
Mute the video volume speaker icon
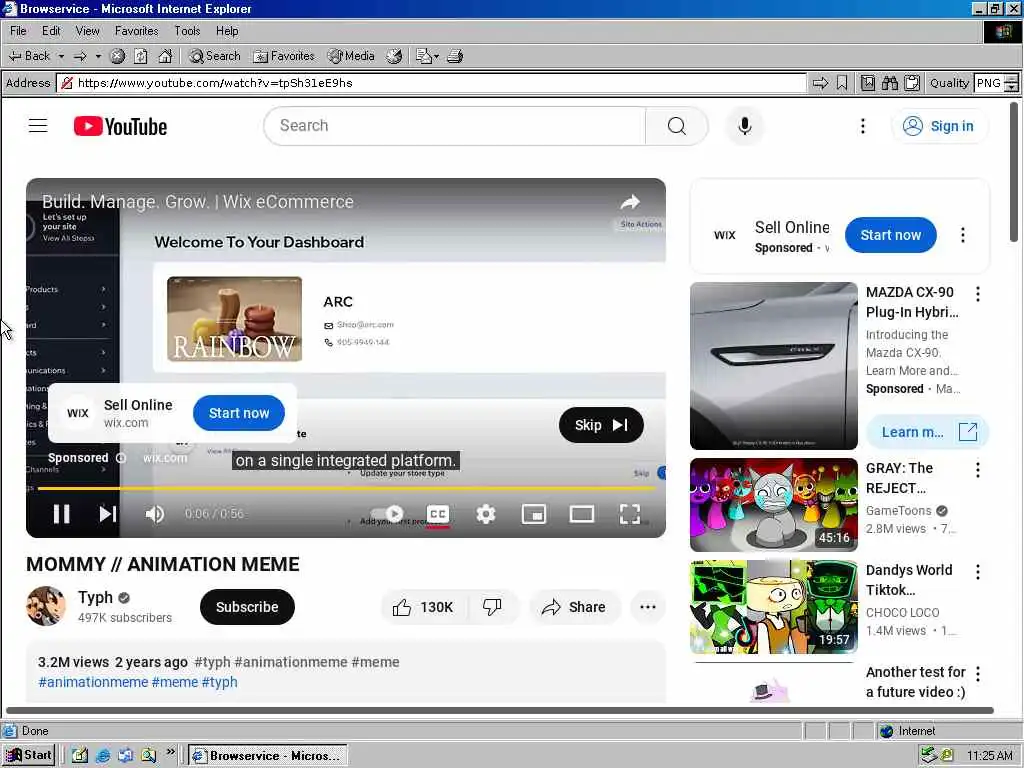click(x=155, y=514)
